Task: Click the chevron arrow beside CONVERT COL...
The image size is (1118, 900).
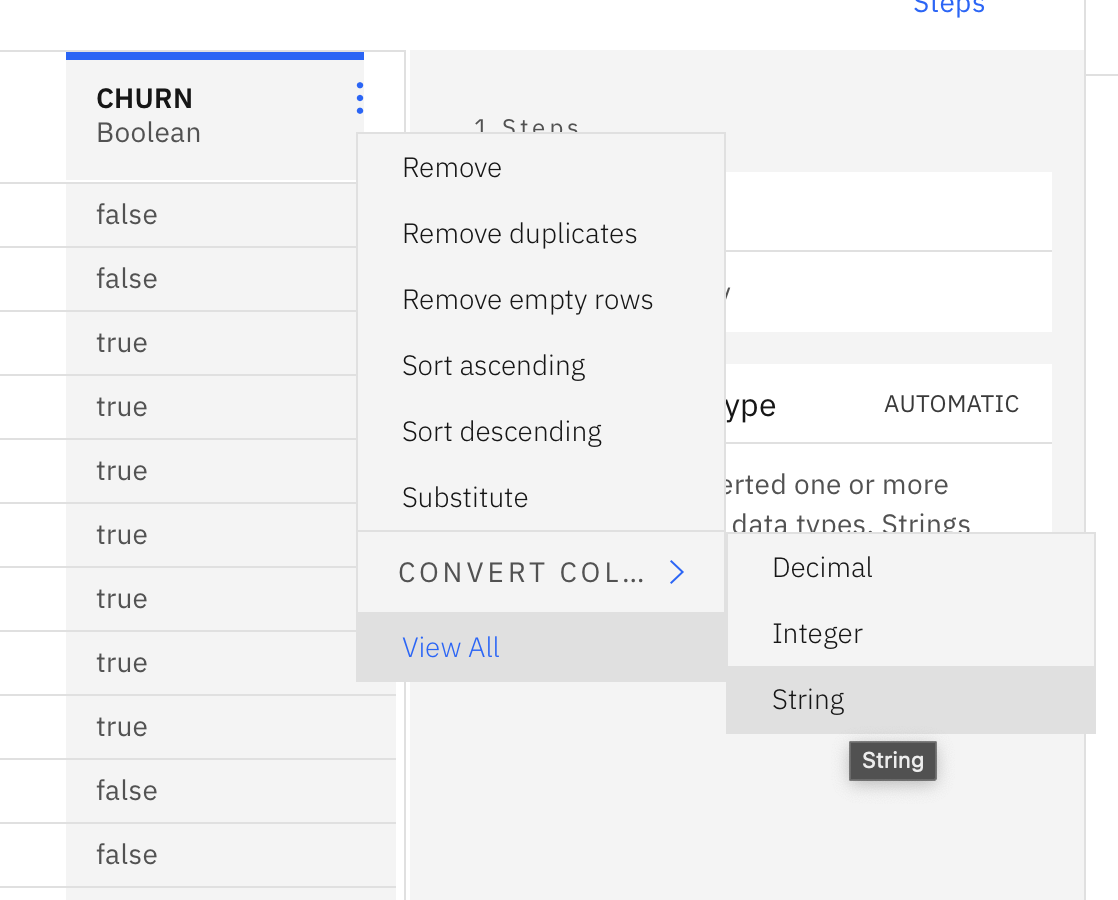Action: [677, 572]
